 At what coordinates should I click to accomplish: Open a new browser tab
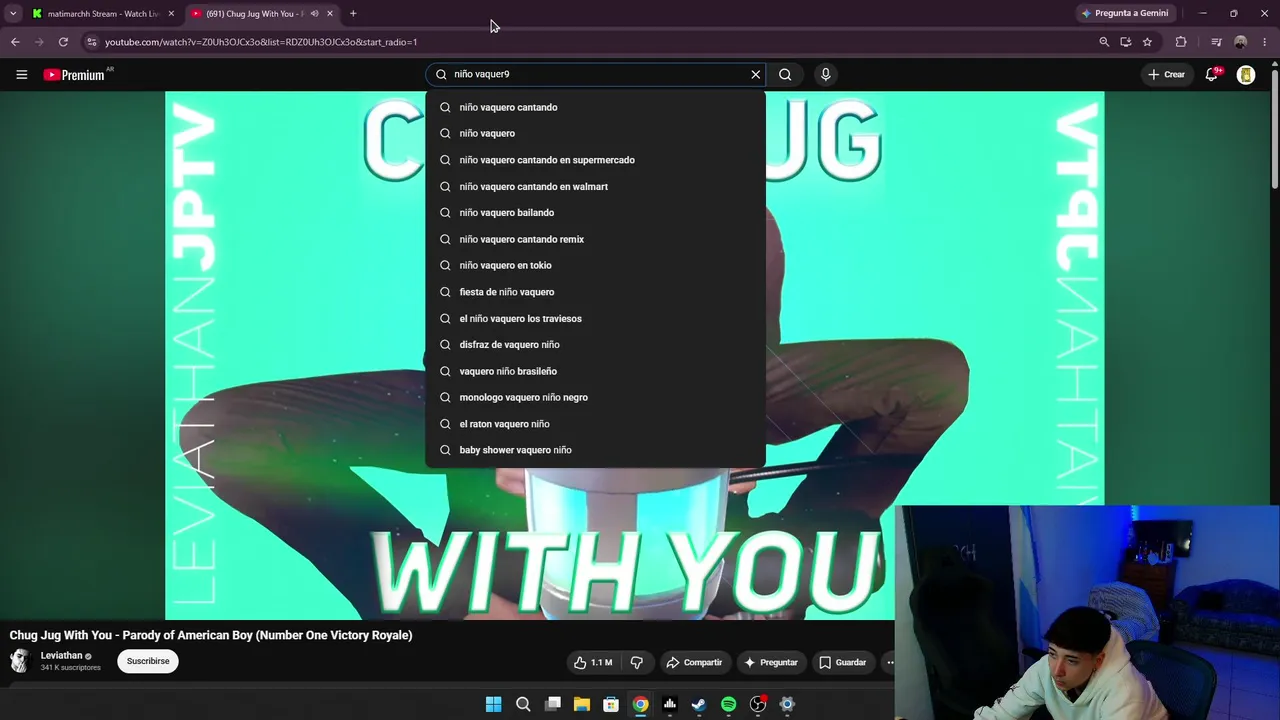pyautogui.click(x=353, y=13)
